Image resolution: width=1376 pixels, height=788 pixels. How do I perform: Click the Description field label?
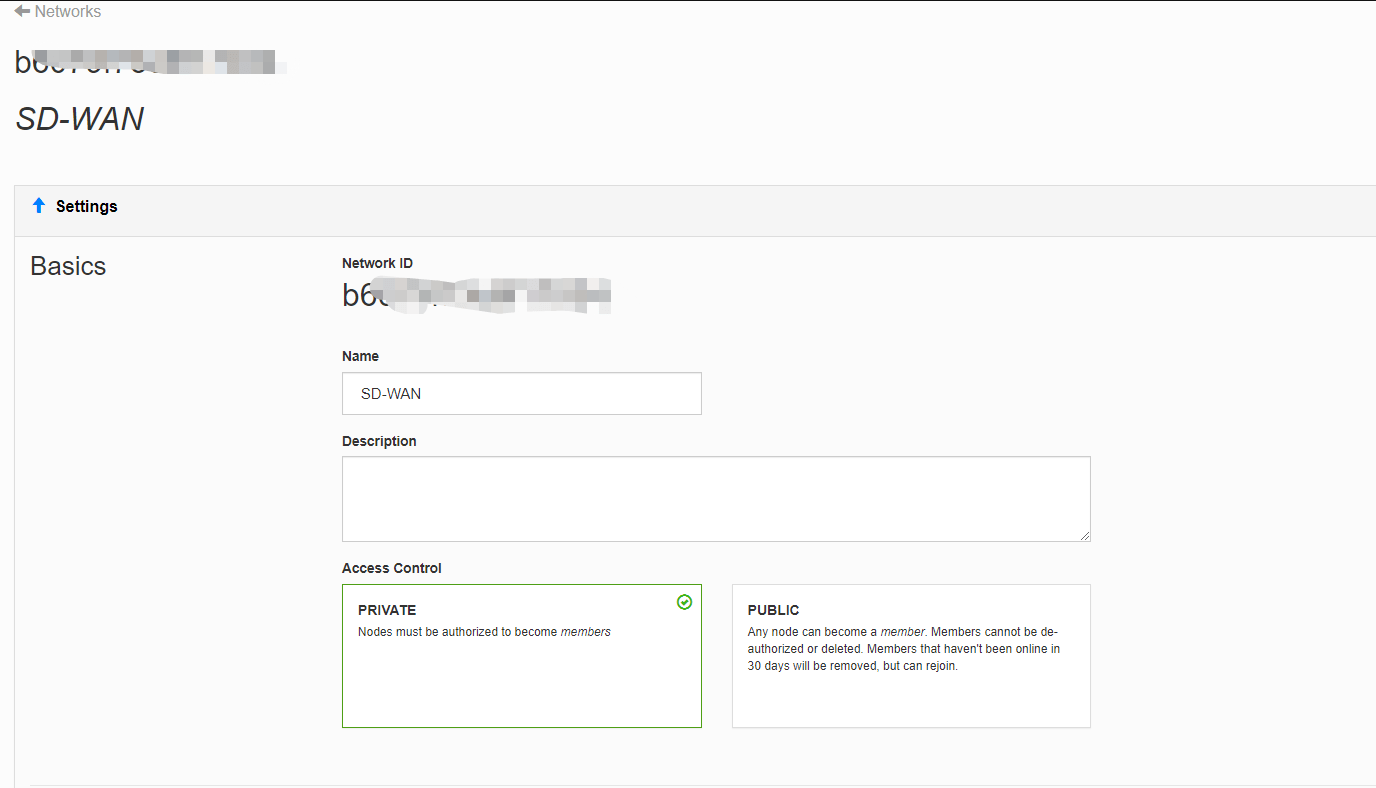pos(379,441)
